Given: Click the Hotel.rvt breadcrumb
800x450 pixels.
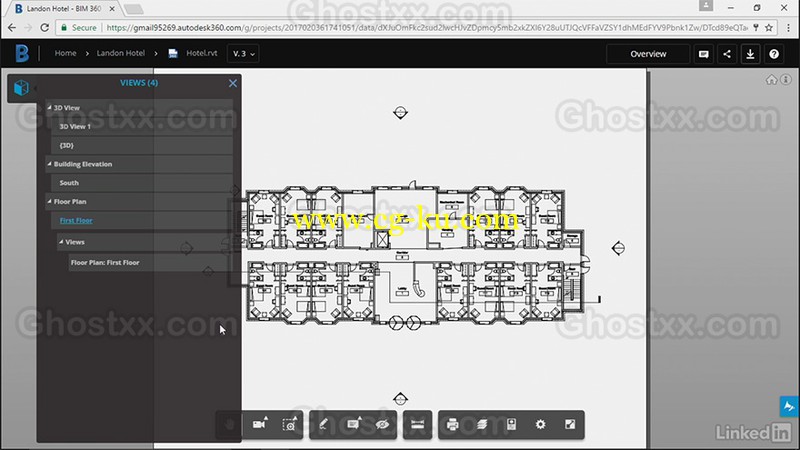Looking at the screenshot, I should (x=202, y=53).
